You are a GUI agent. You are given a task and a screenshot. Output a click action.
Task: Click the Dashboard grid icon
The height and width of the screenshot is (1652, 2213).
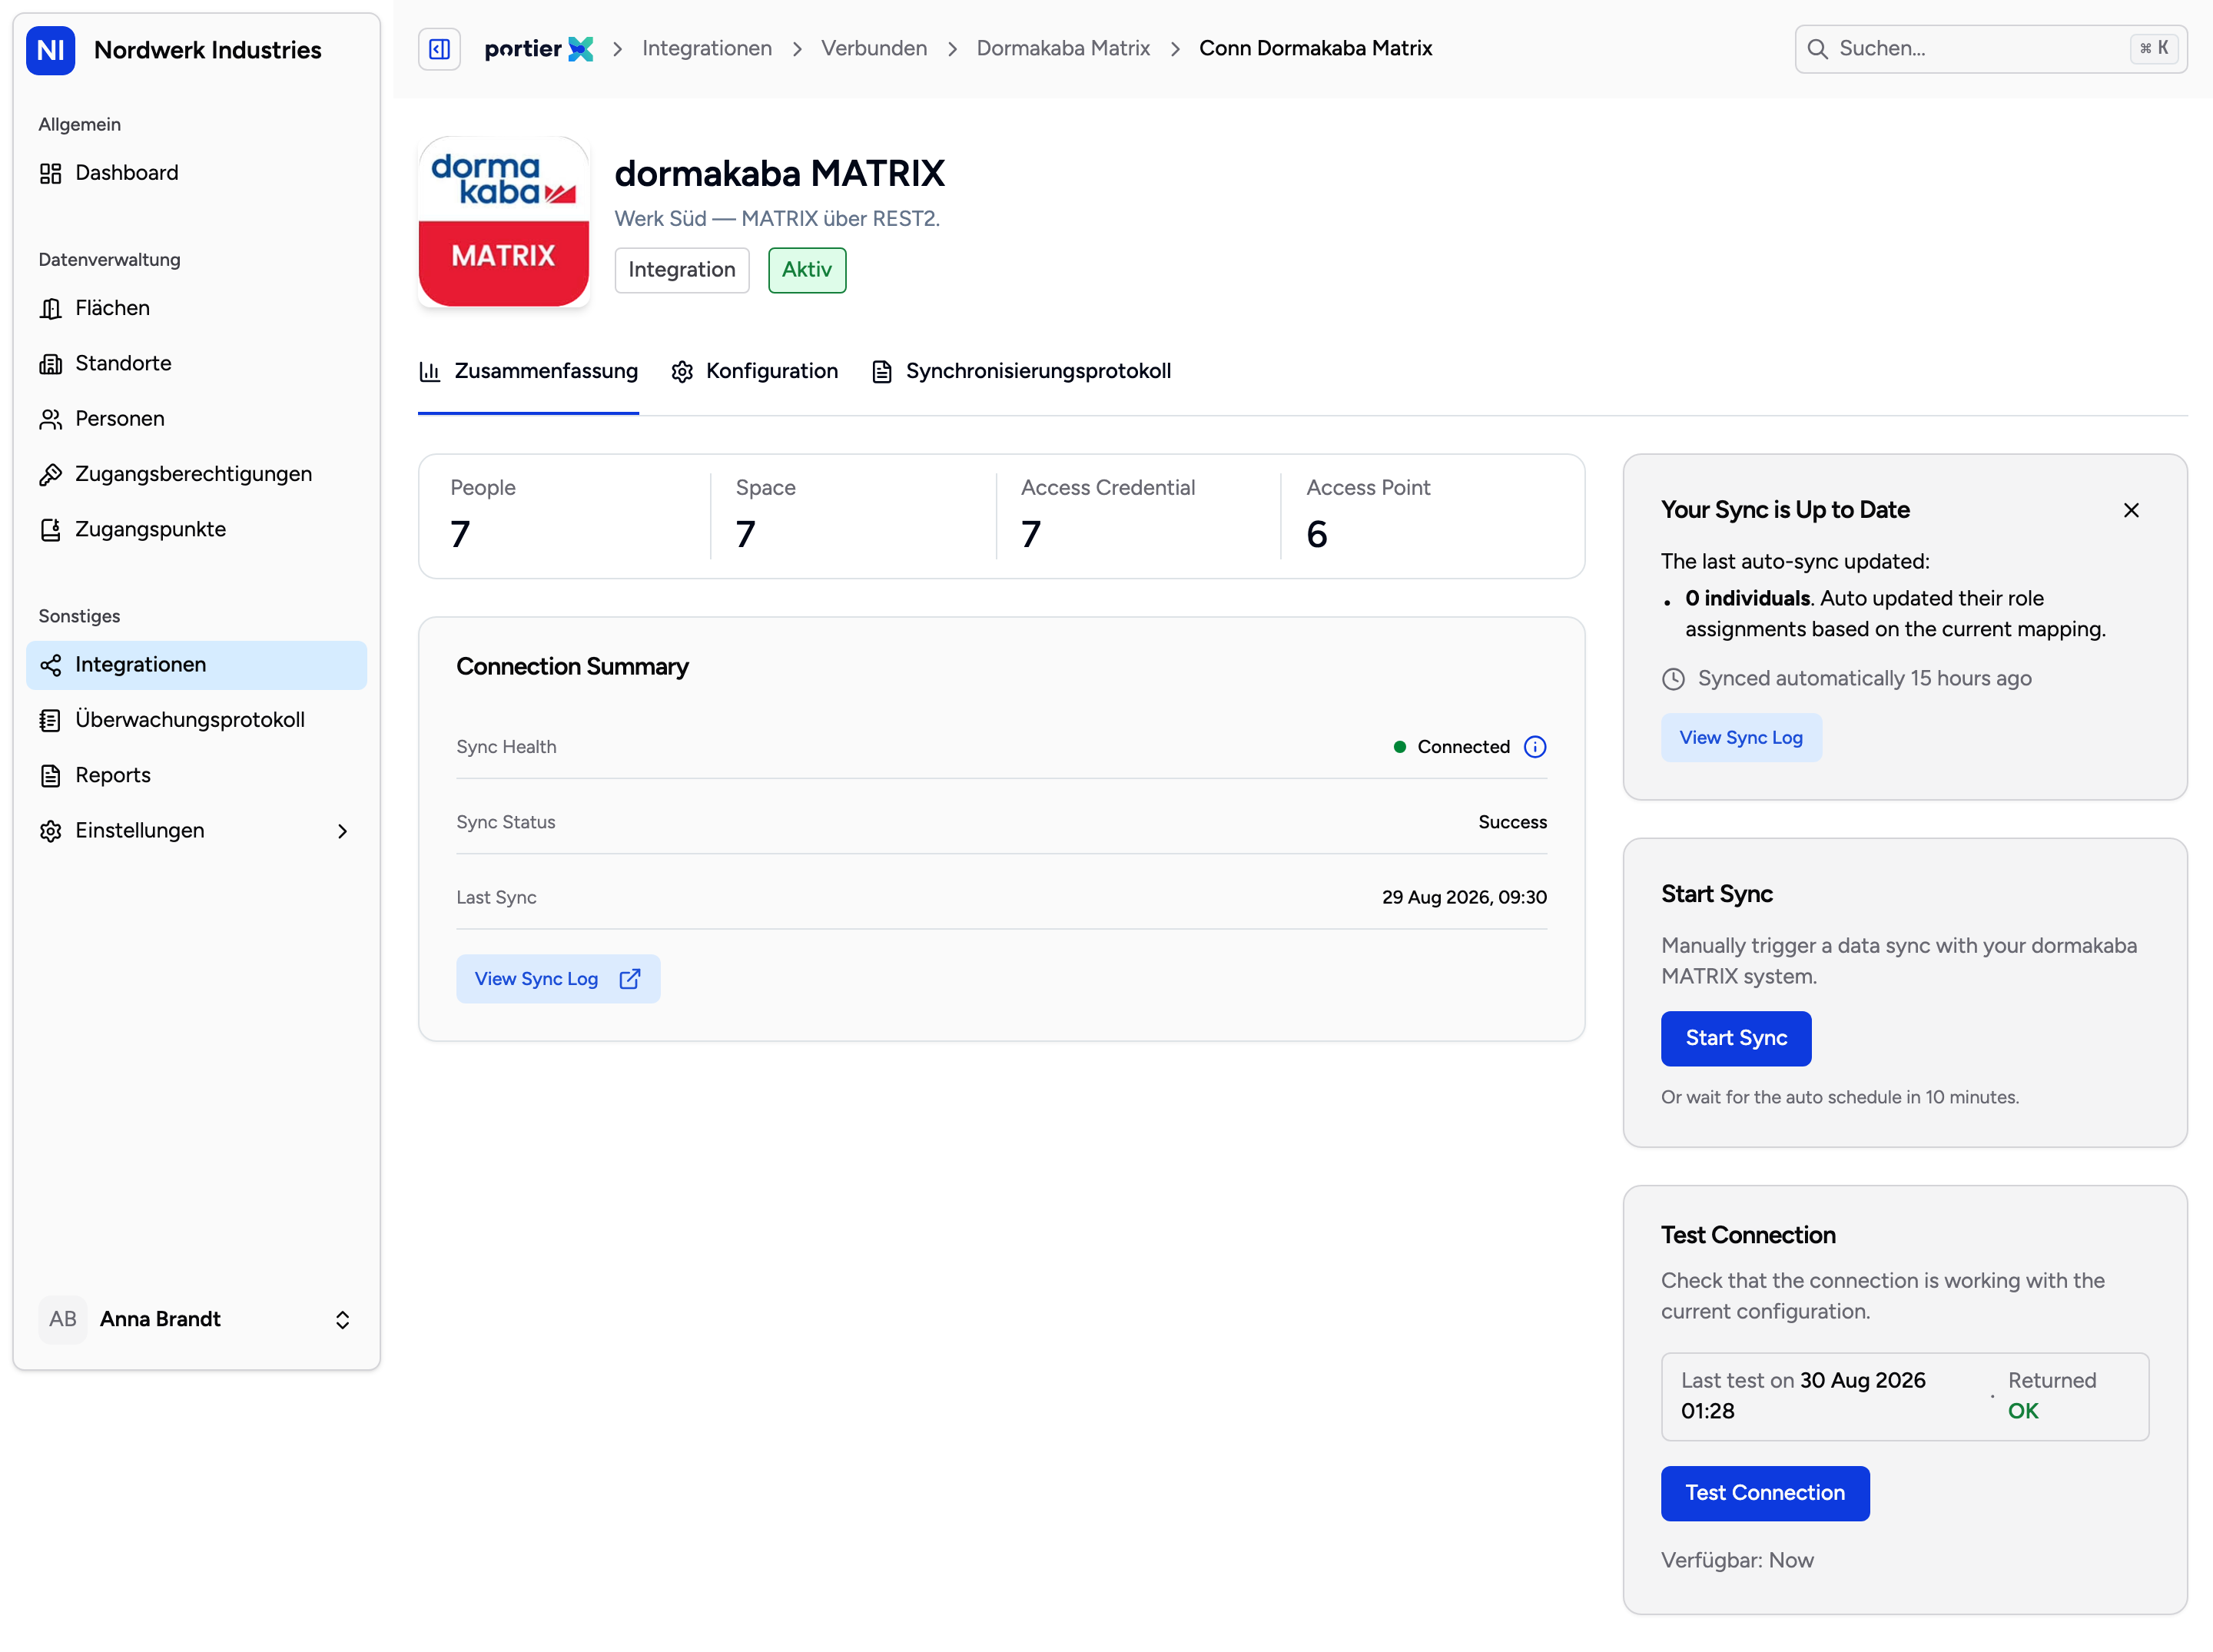pos(51,174)
